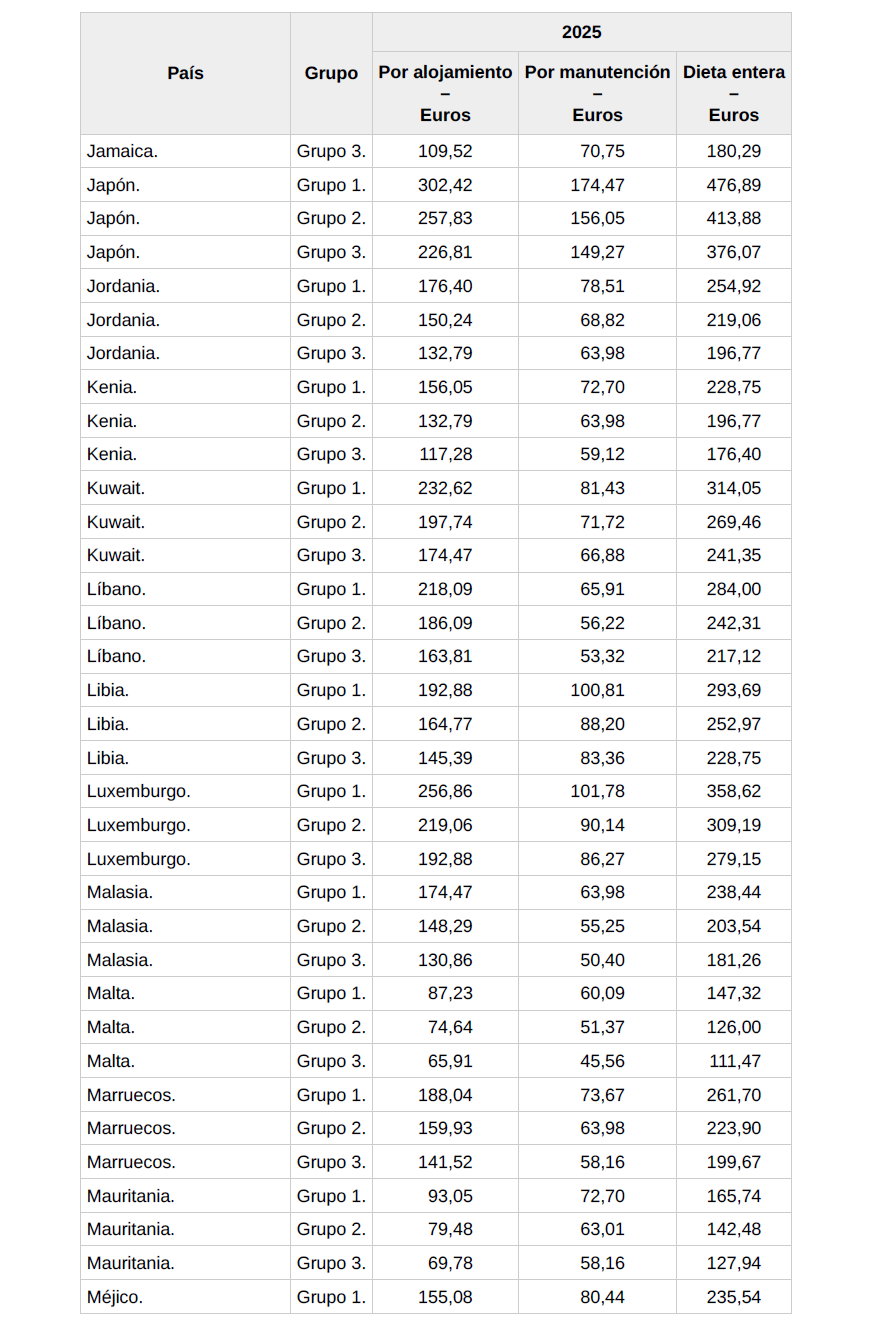Click the Por alojamiento column header
This screenshot has width=882, height=1341.
click(x=445, y=73)
